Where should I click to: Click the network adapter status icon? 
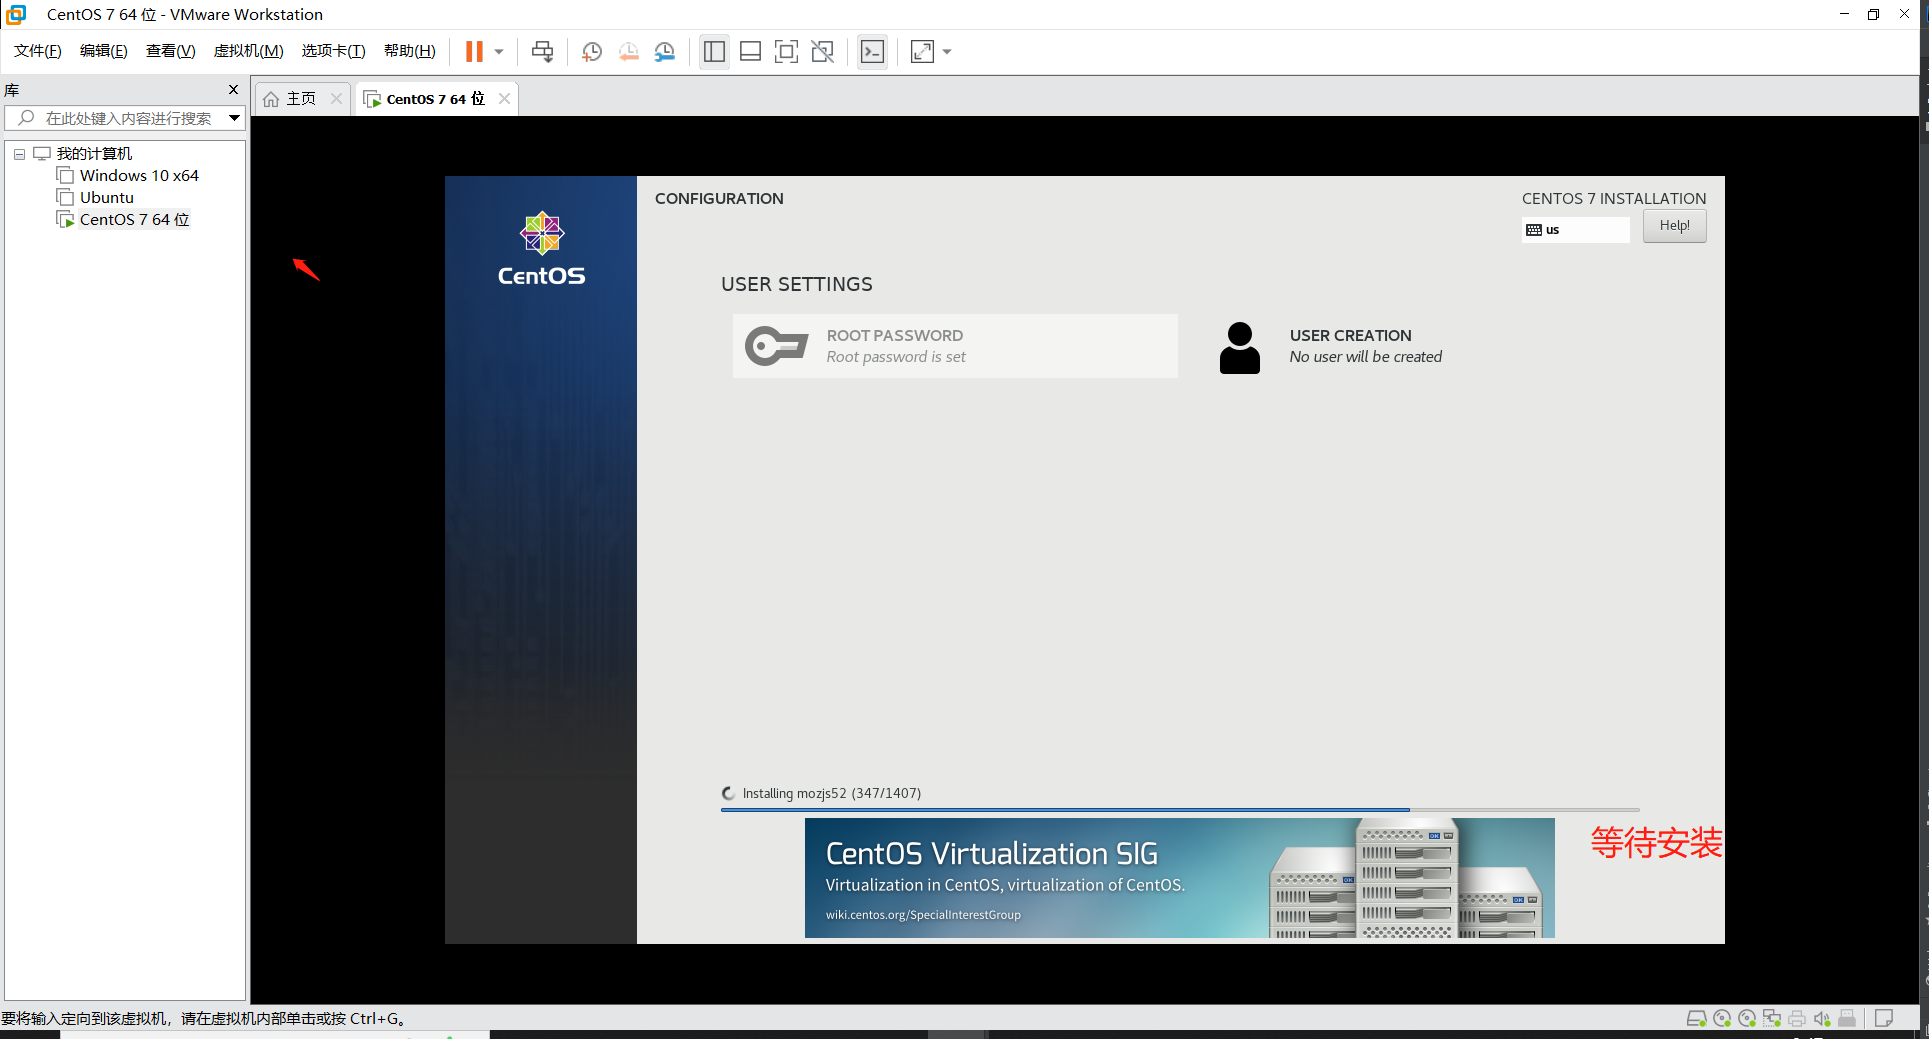(1772, 1019)
